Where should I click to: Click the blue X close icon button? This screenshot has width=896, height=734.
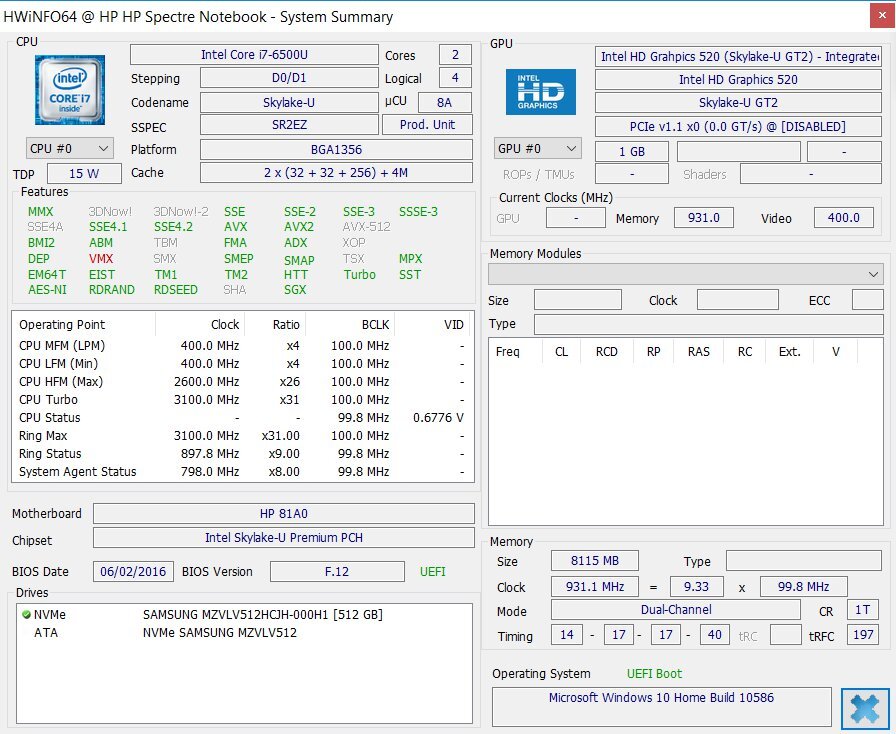click(864, 710)
